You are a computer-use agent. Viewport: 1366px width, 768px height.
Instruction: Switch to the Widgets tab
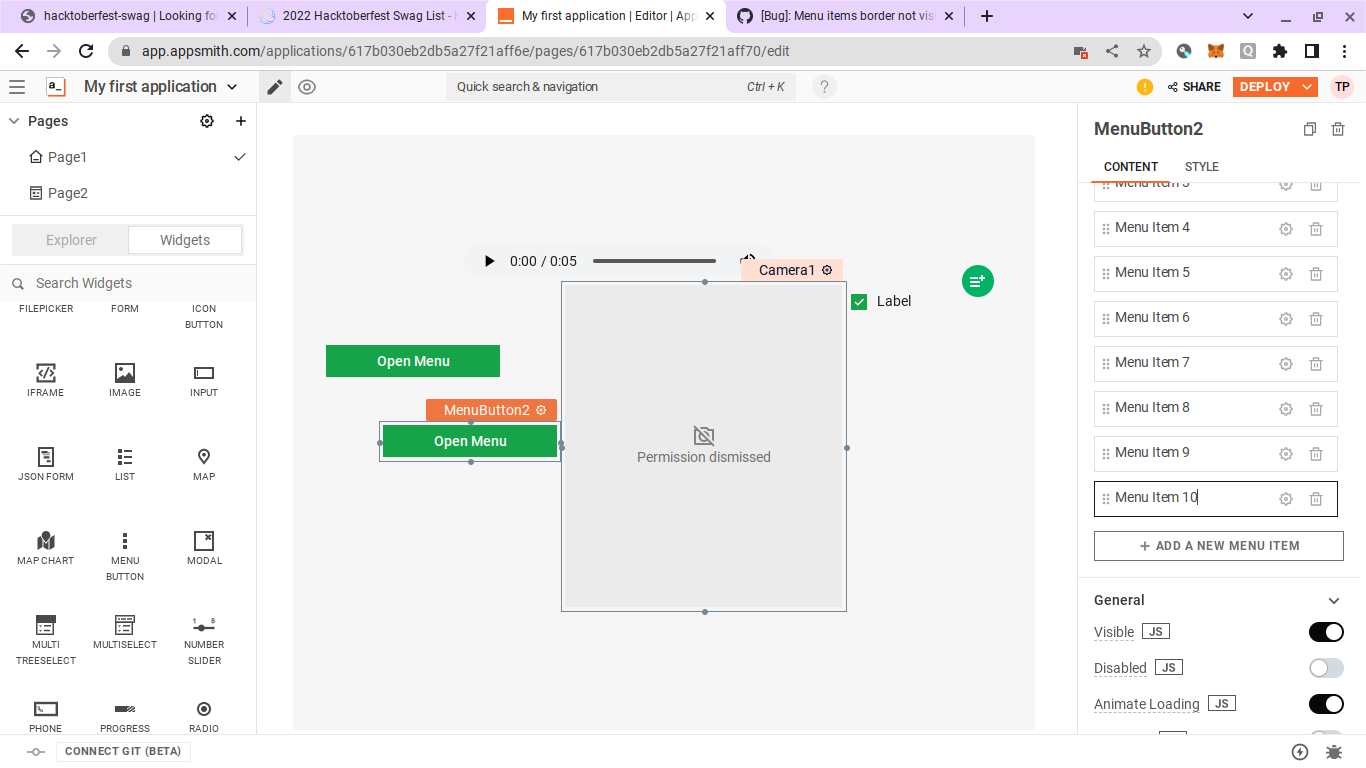[185, 240]
